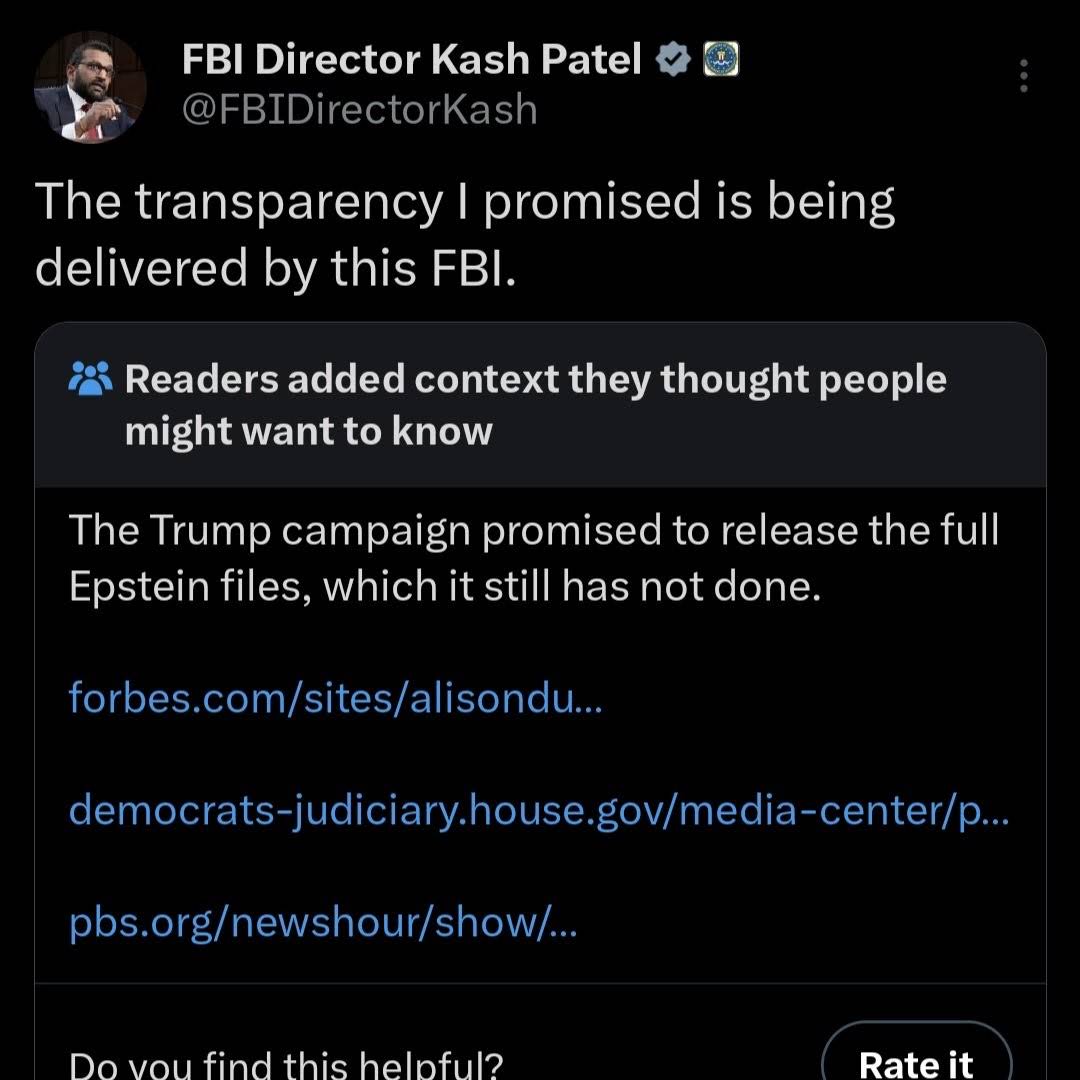Open the three-dot more options menu
Viewport: 1080px width, 1080px height.
pyautogui.click(x=1024, y=76)
